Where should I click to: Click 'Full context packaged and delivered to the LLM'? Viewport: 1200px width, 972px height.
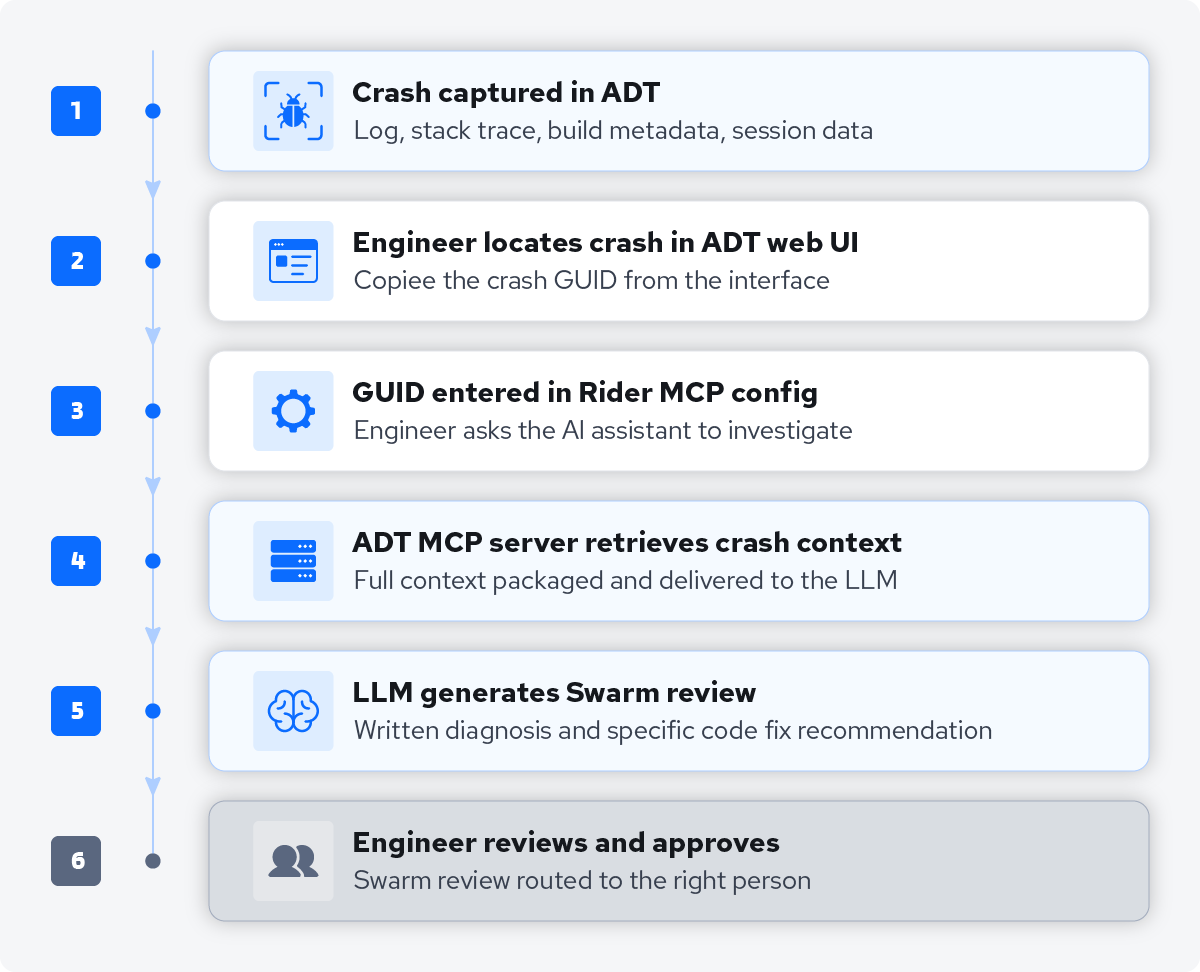(625, 580)
